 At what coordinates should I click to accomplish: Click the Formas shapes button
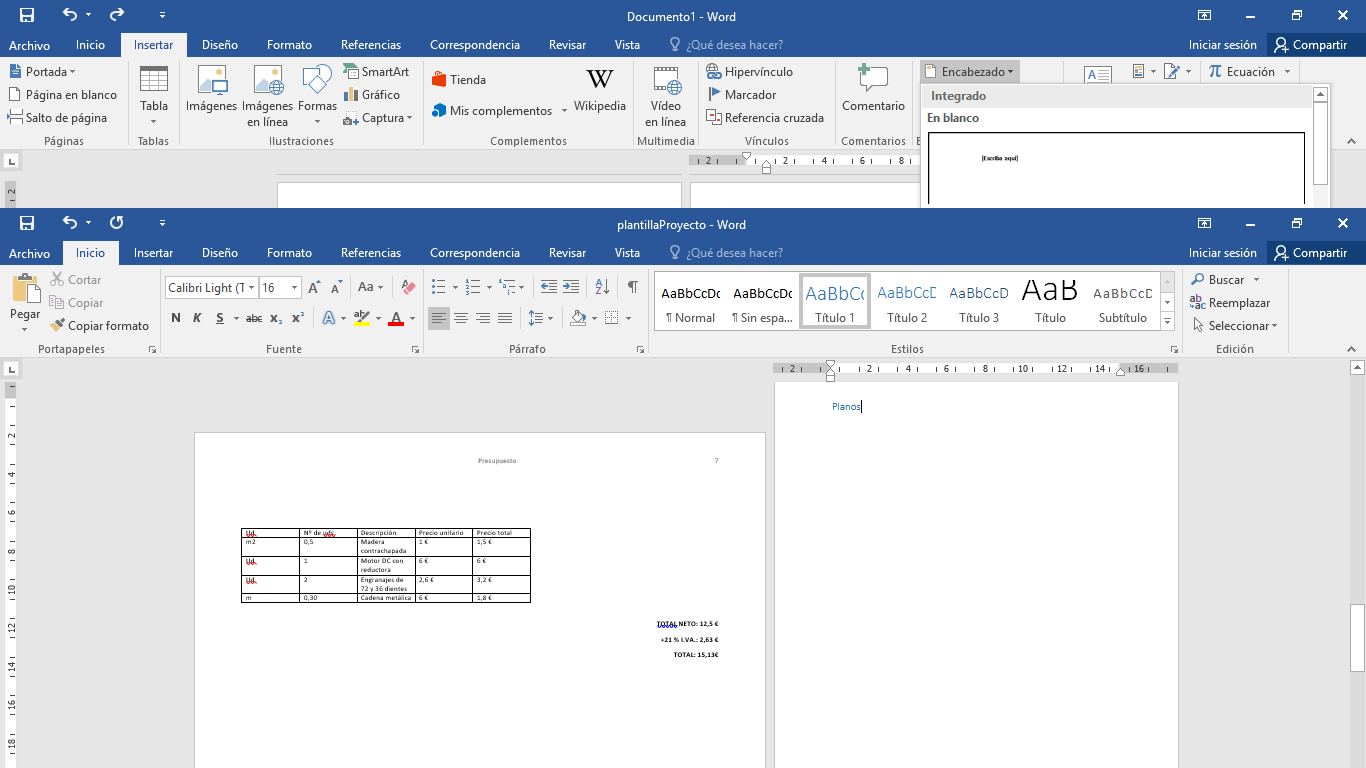[317, 96]
